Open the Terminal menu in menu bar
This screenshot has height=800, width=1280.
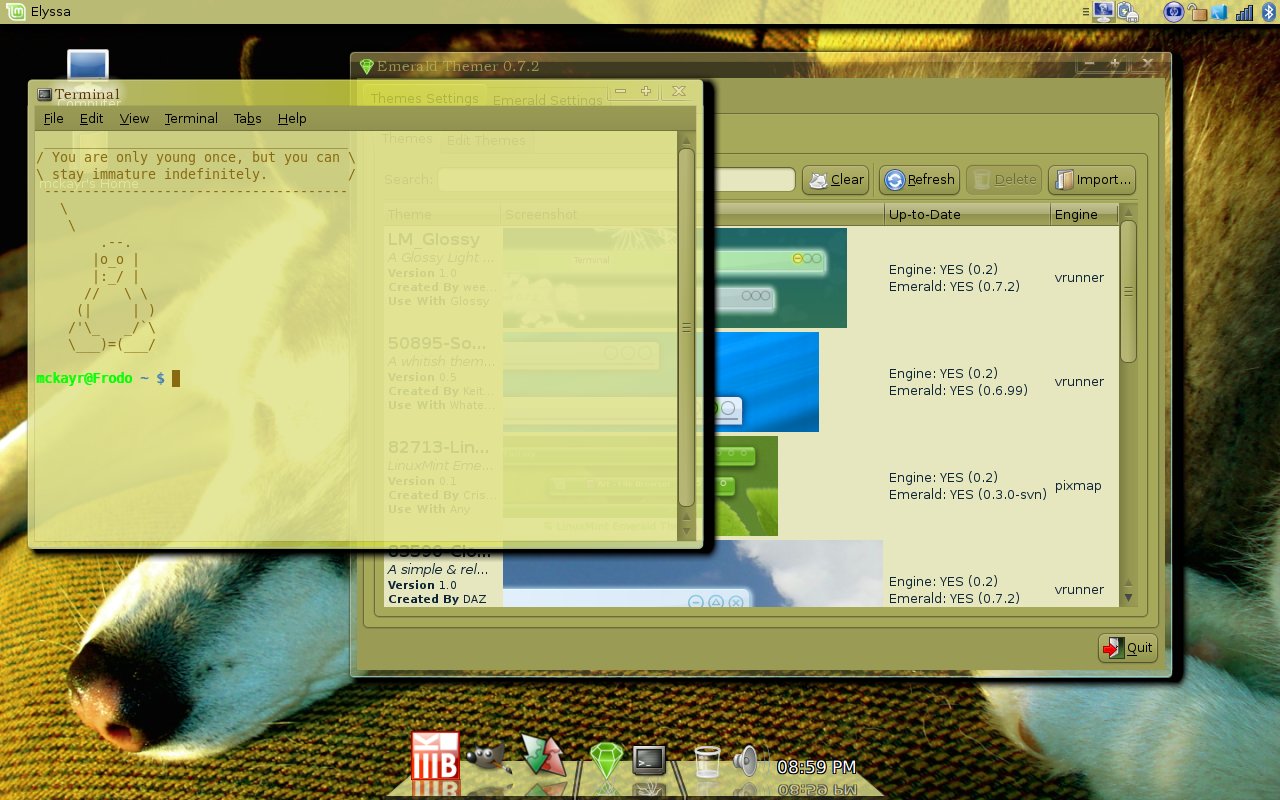[x=191, y=118]
